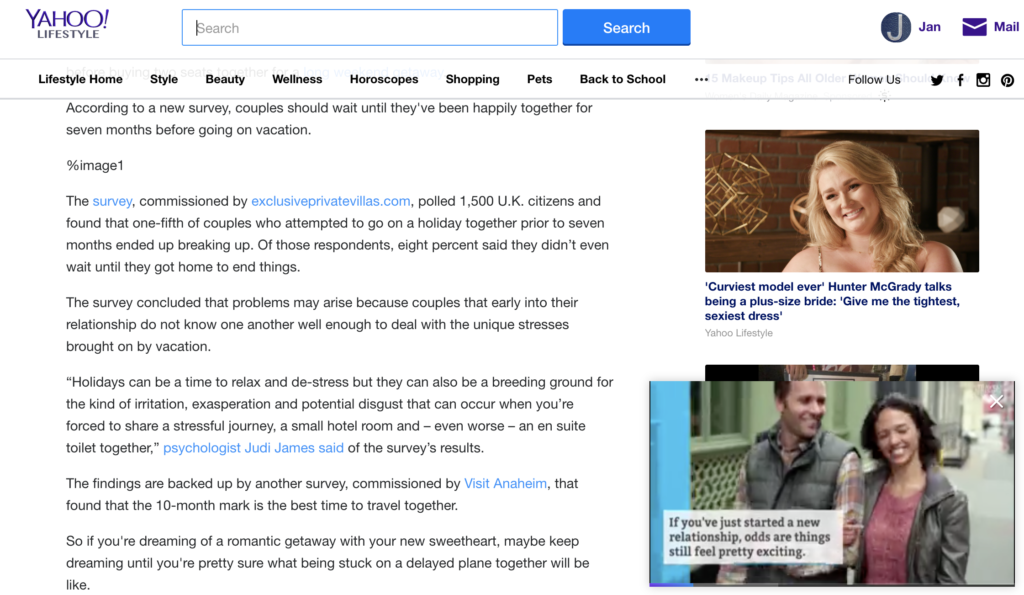Viewport: 1024px width, 595px height.
Task: Click the blue Search button
Action: click(626, 27)
